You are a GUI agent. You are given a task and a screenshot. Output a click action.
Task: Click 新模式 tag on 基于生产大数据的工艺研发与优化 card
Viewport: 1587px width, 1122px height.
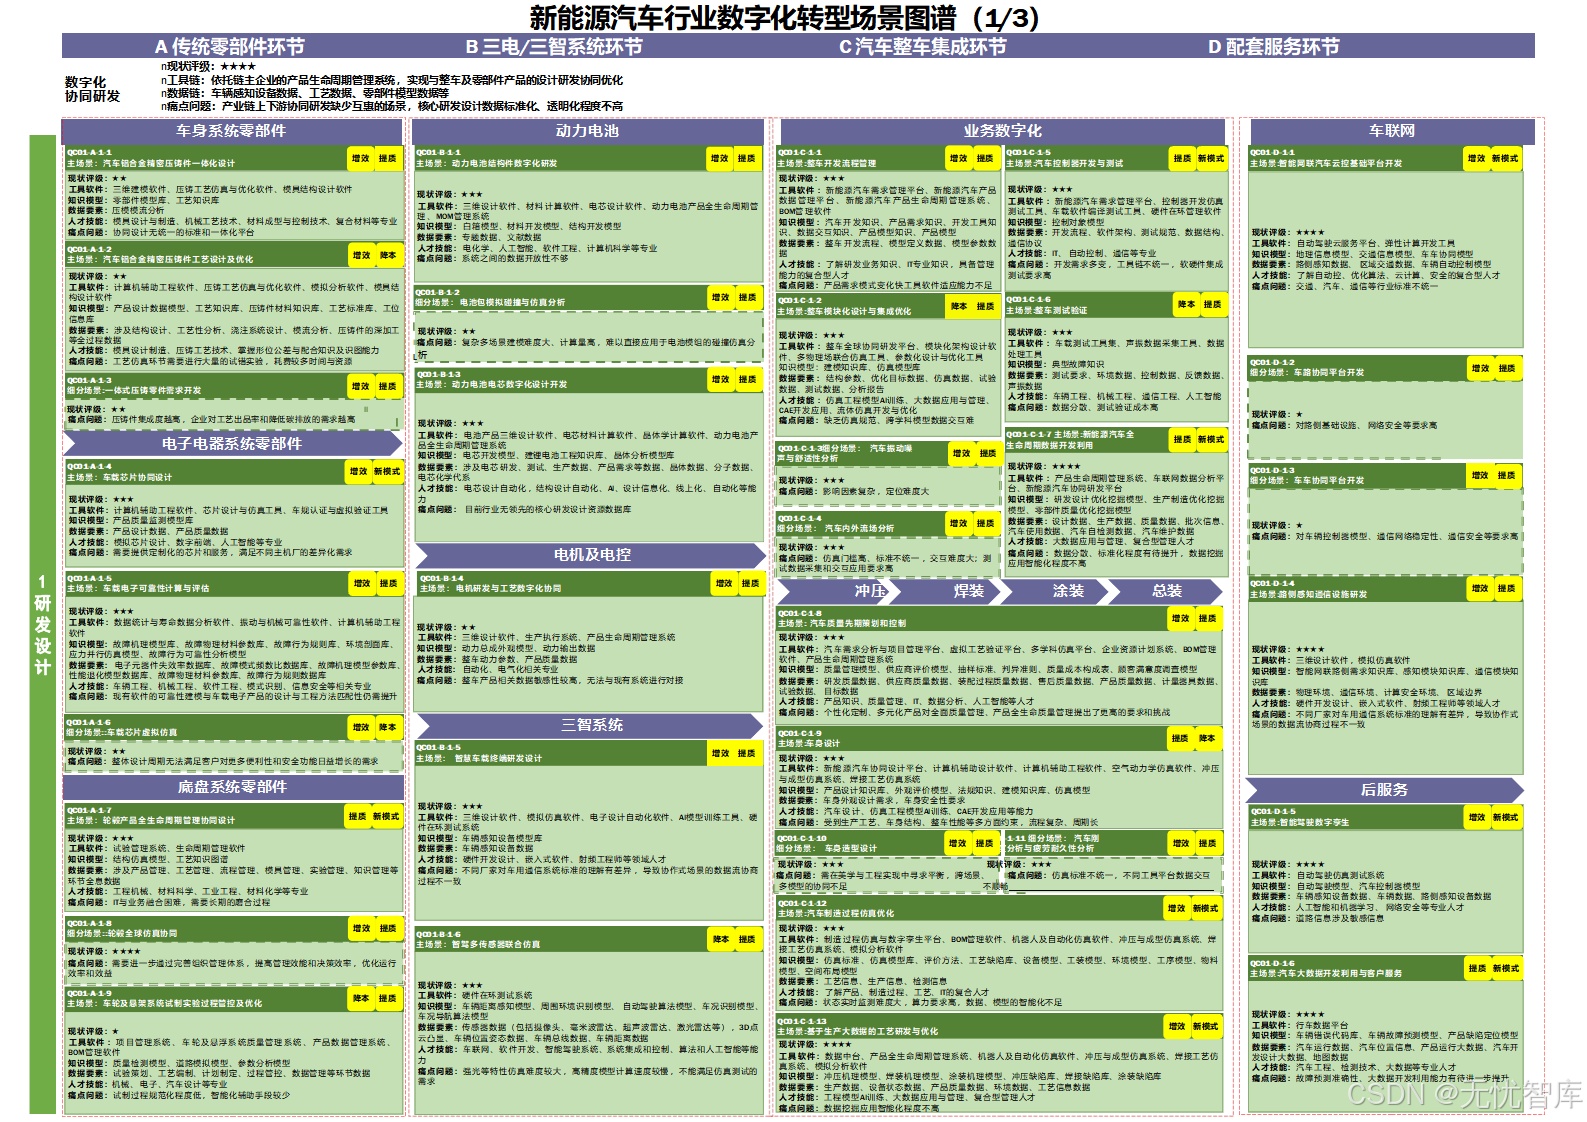[1205, 1026]
